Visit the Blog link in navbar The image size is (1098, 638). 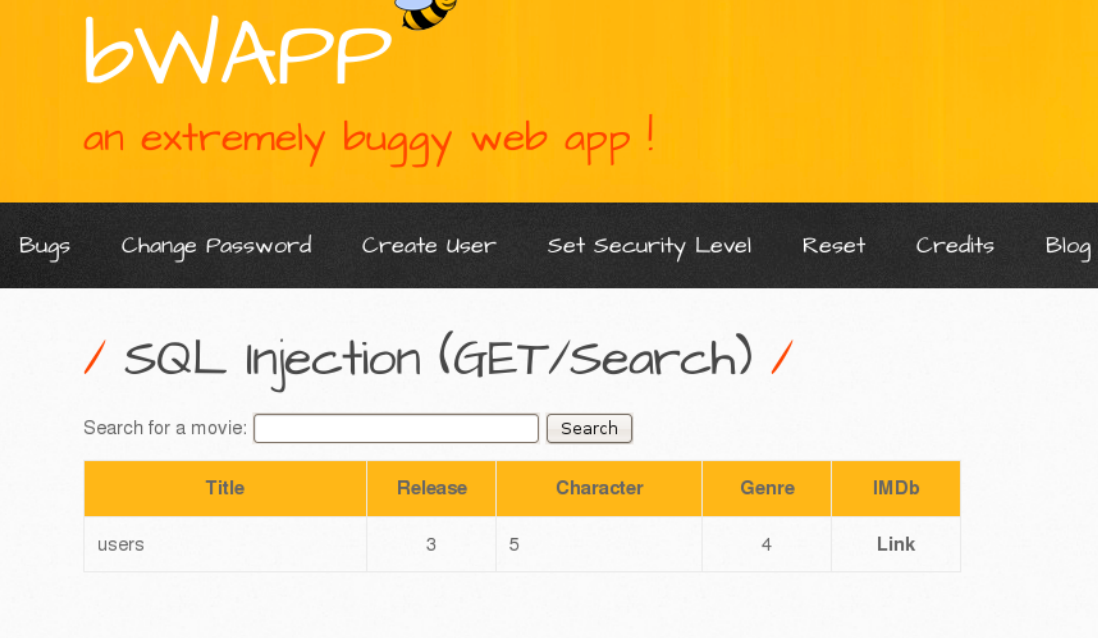pos(1068,247)
